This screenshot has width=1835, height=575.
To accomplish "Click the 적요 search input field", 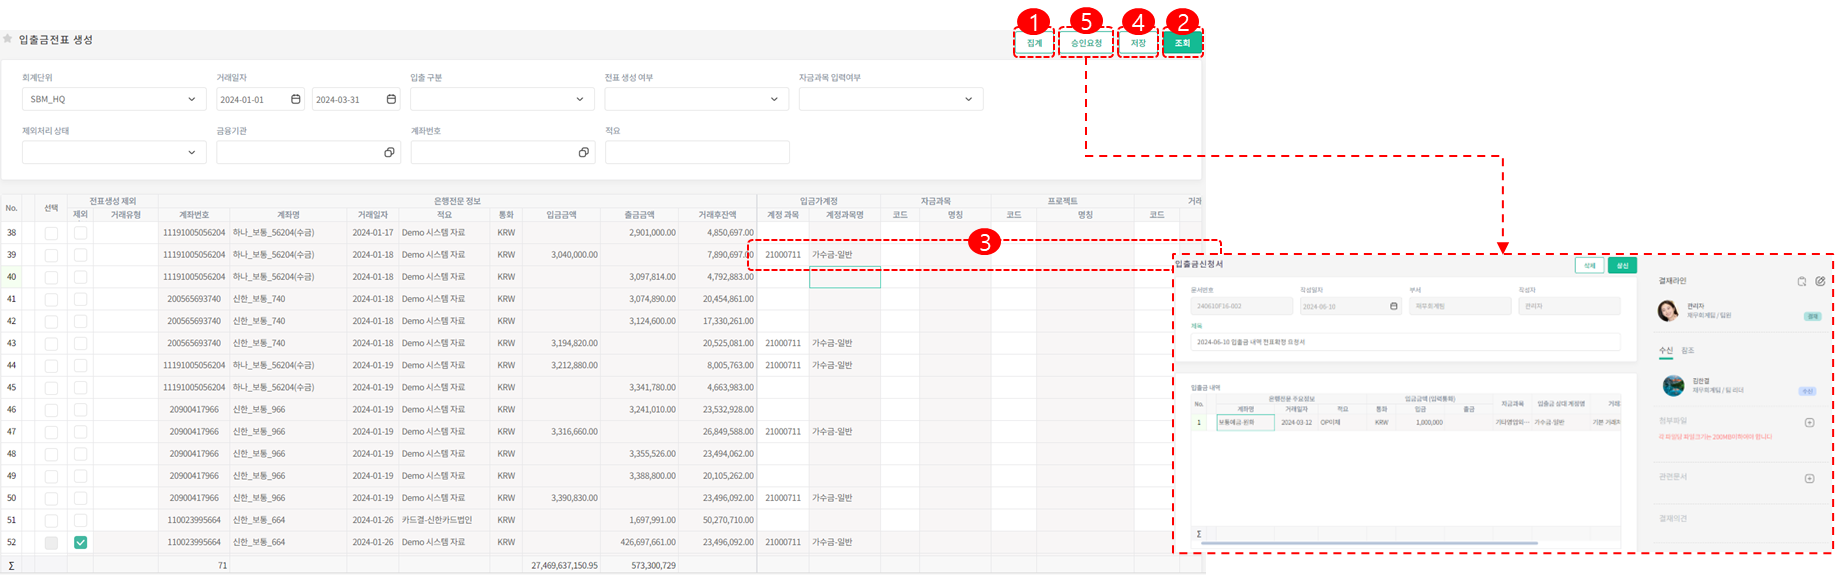I will (x=697, y=153).
